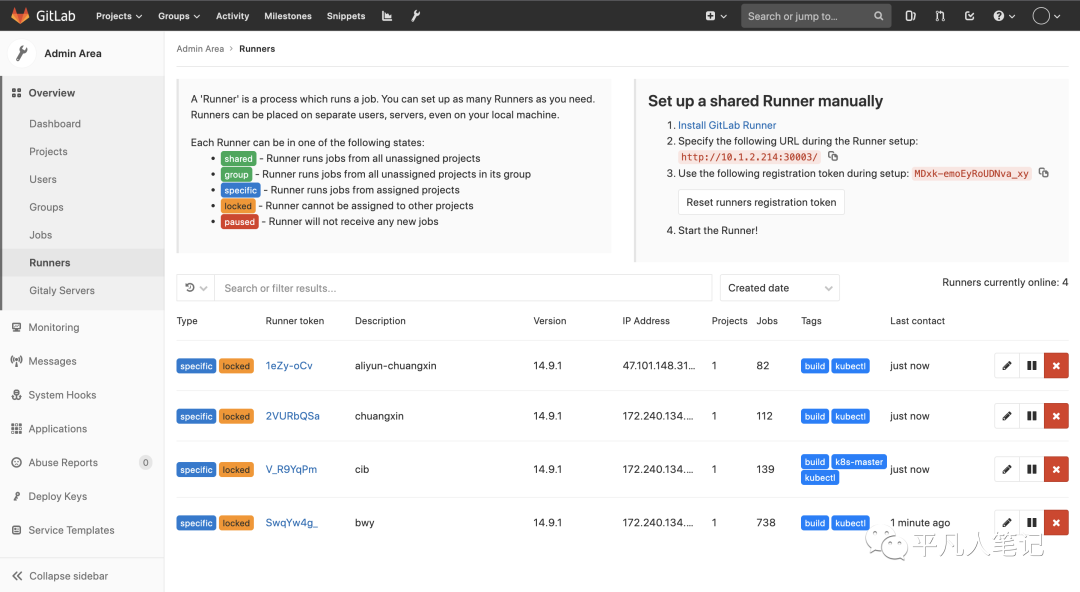
Task: Open Users in the sidebar
Action: pyautogui.click(x=43, y=179)
